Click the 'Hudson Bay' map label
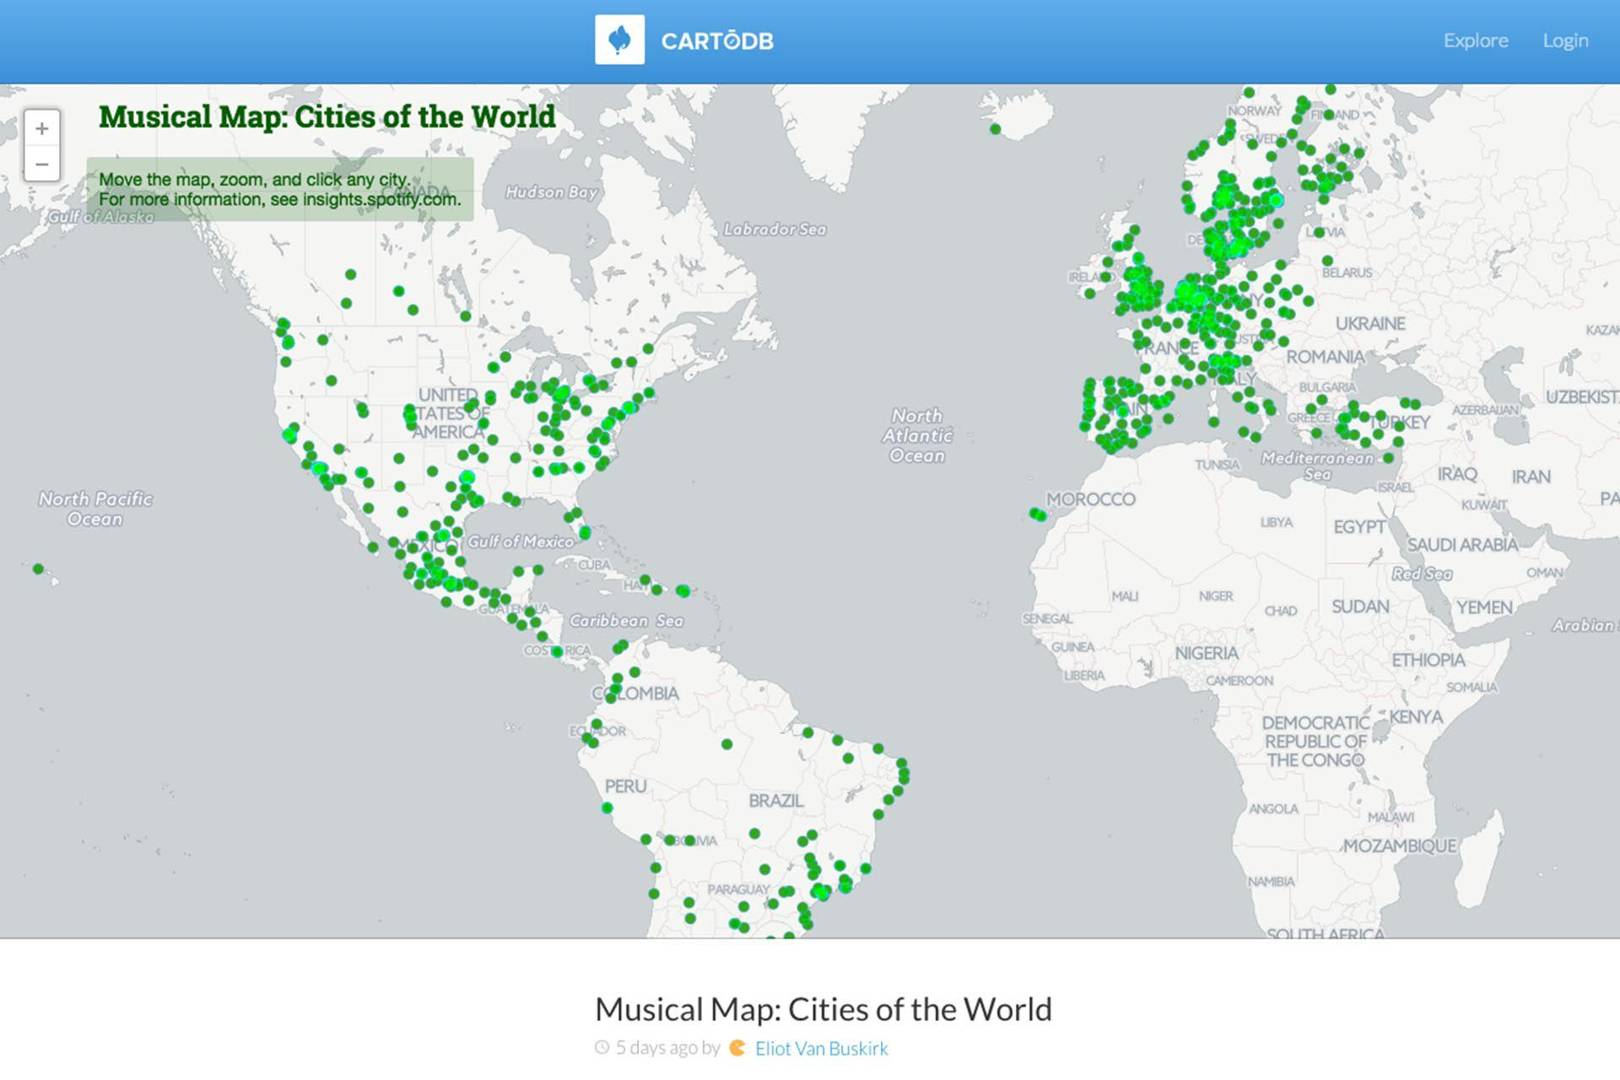The height and width of the screenshot is (1080, 1620). pyautogui.click(x=551, y=192)
